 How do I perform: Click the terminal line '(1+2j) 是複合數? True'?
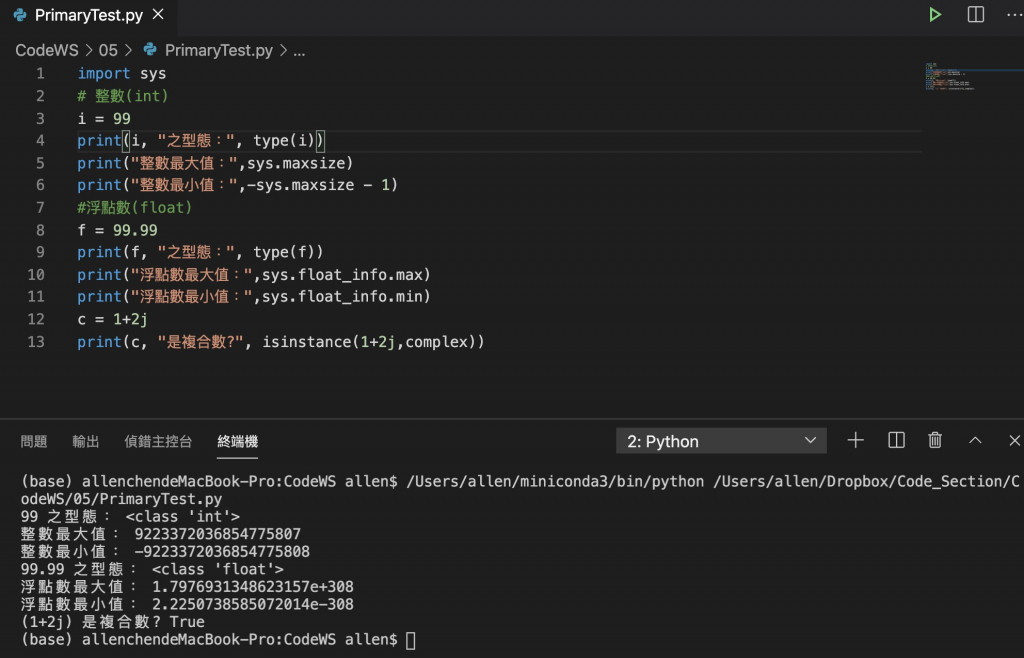[x=112, y=622]
